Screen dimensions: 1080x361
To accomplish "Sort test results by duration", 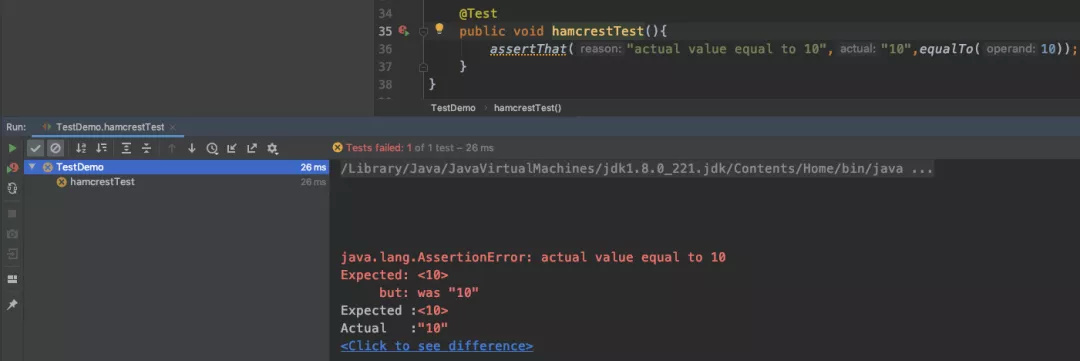I will [x=101, y=148].
